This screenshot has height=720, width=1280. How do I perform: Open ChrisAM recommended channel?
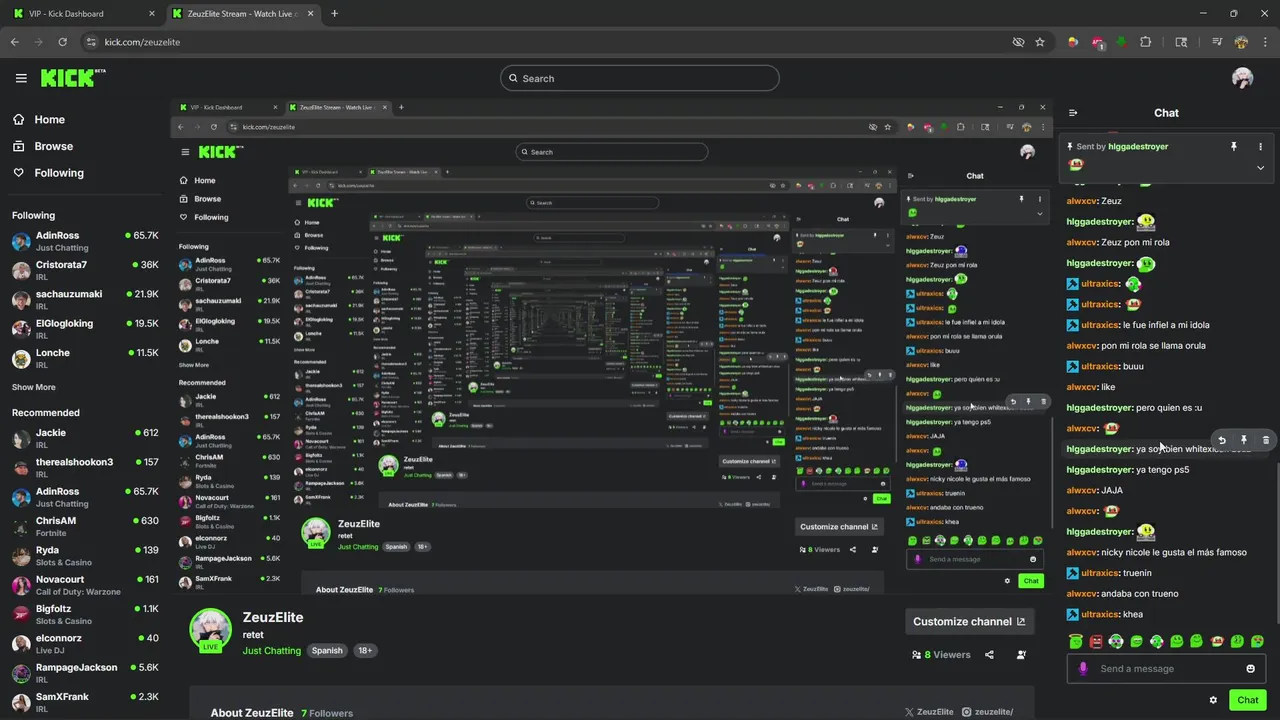[x=85, y=526]
